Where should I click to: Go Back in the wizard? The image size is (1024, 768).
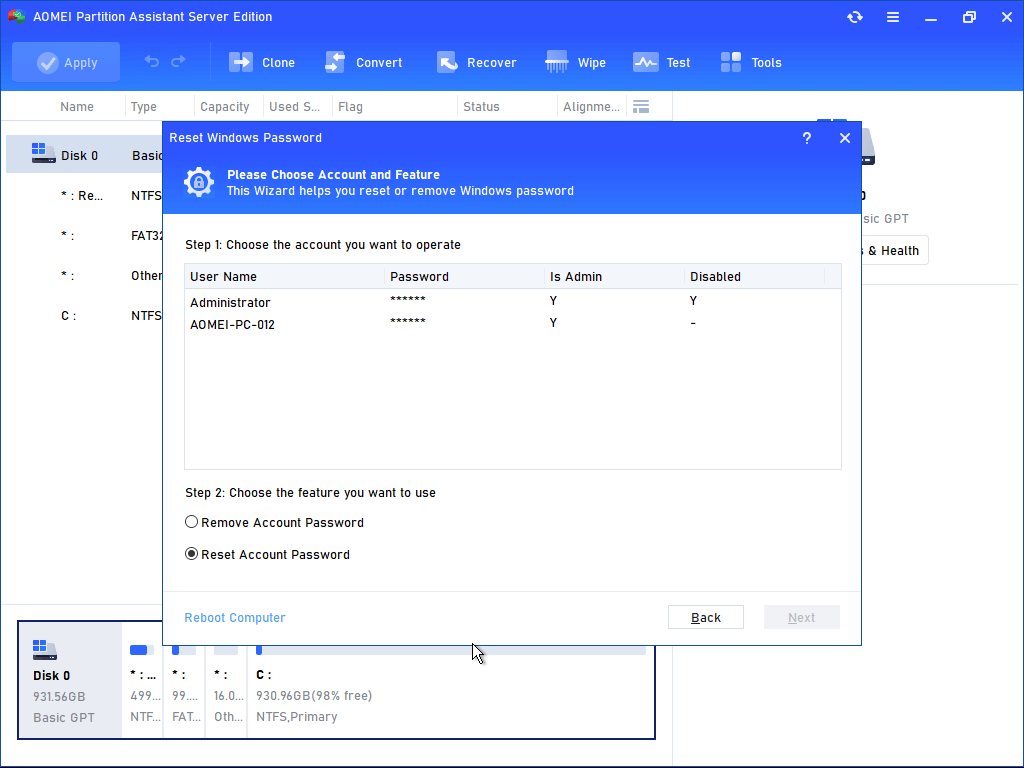pyautogui.click(x=705, y=617)
